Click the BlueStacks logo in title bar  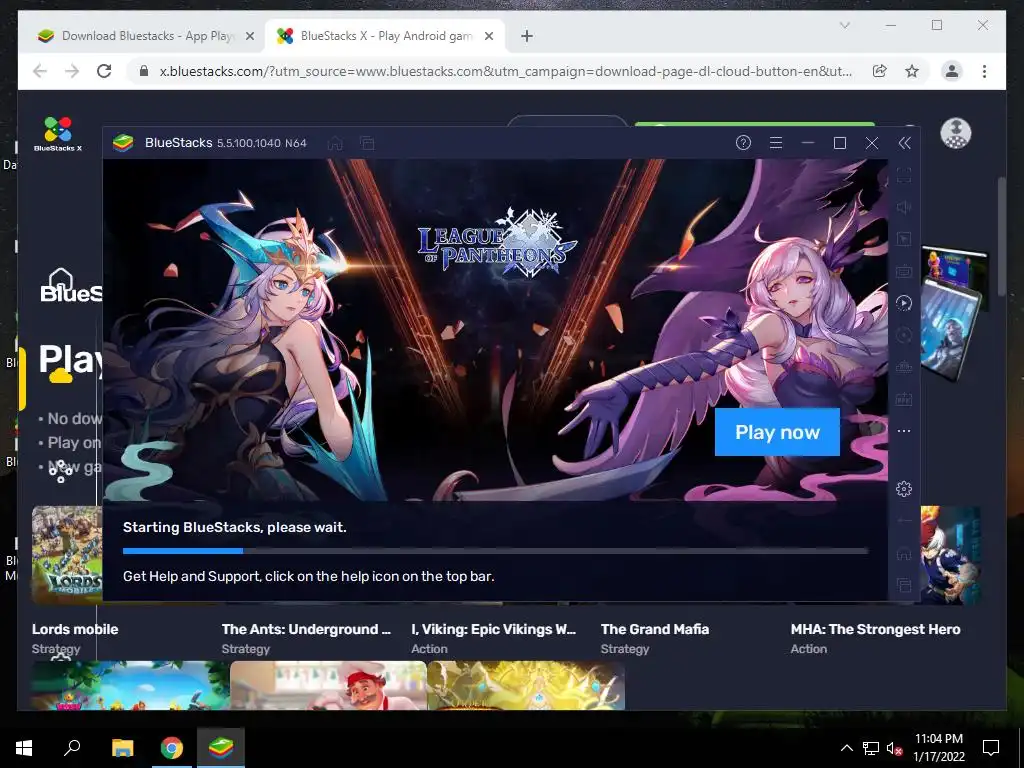123,143
